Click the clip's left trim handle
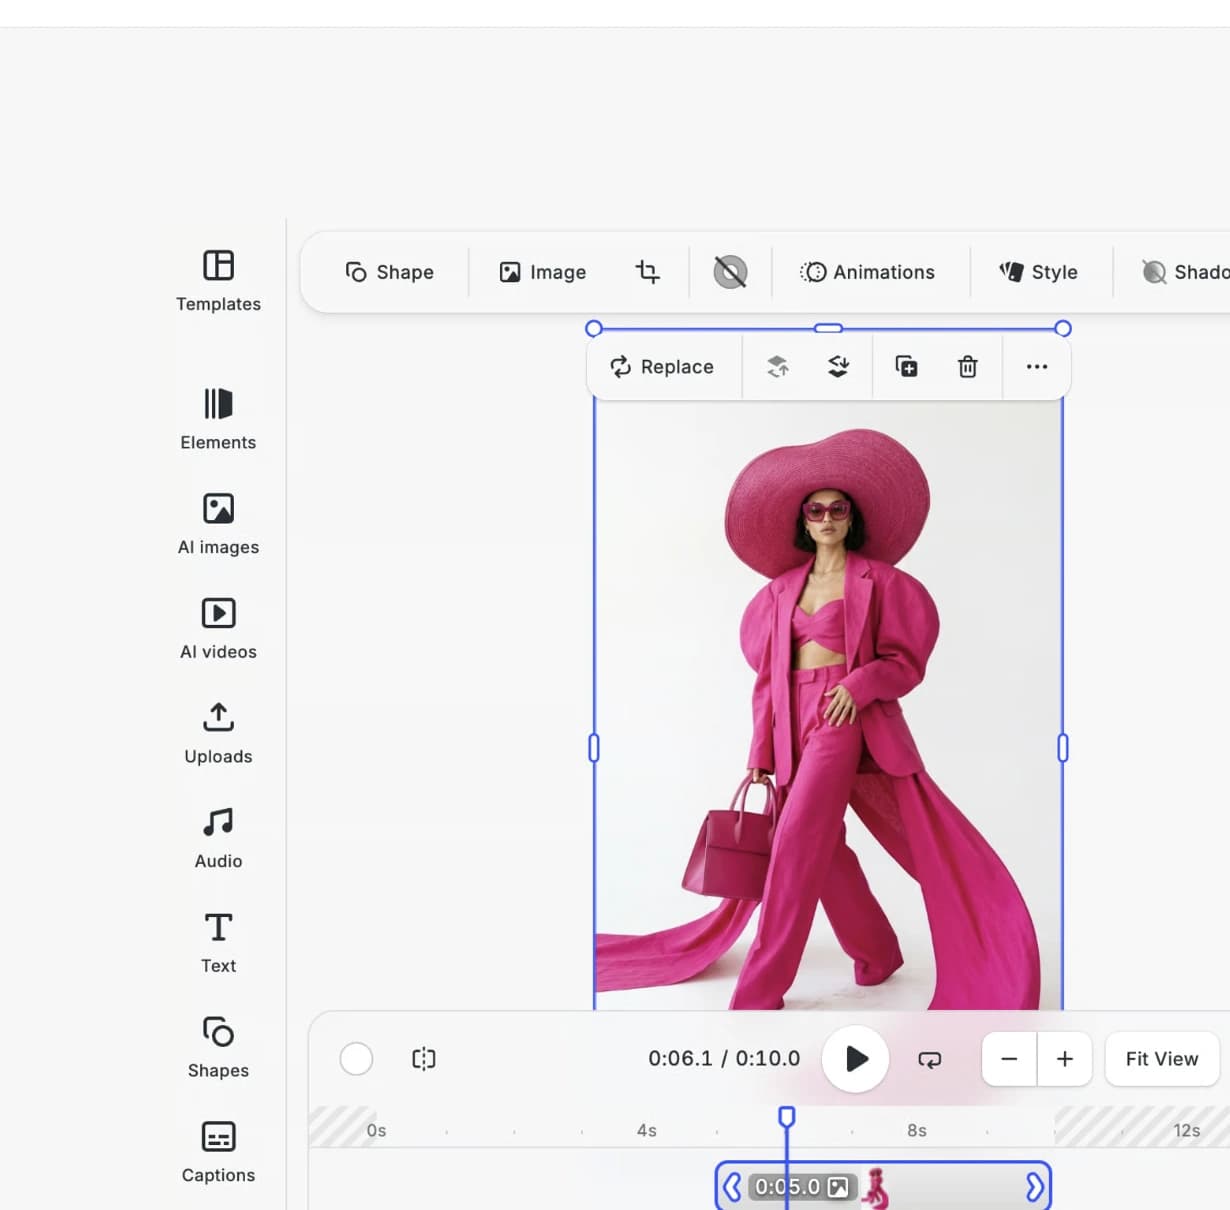1230x1210 pixels. (x=732, y=1187)
